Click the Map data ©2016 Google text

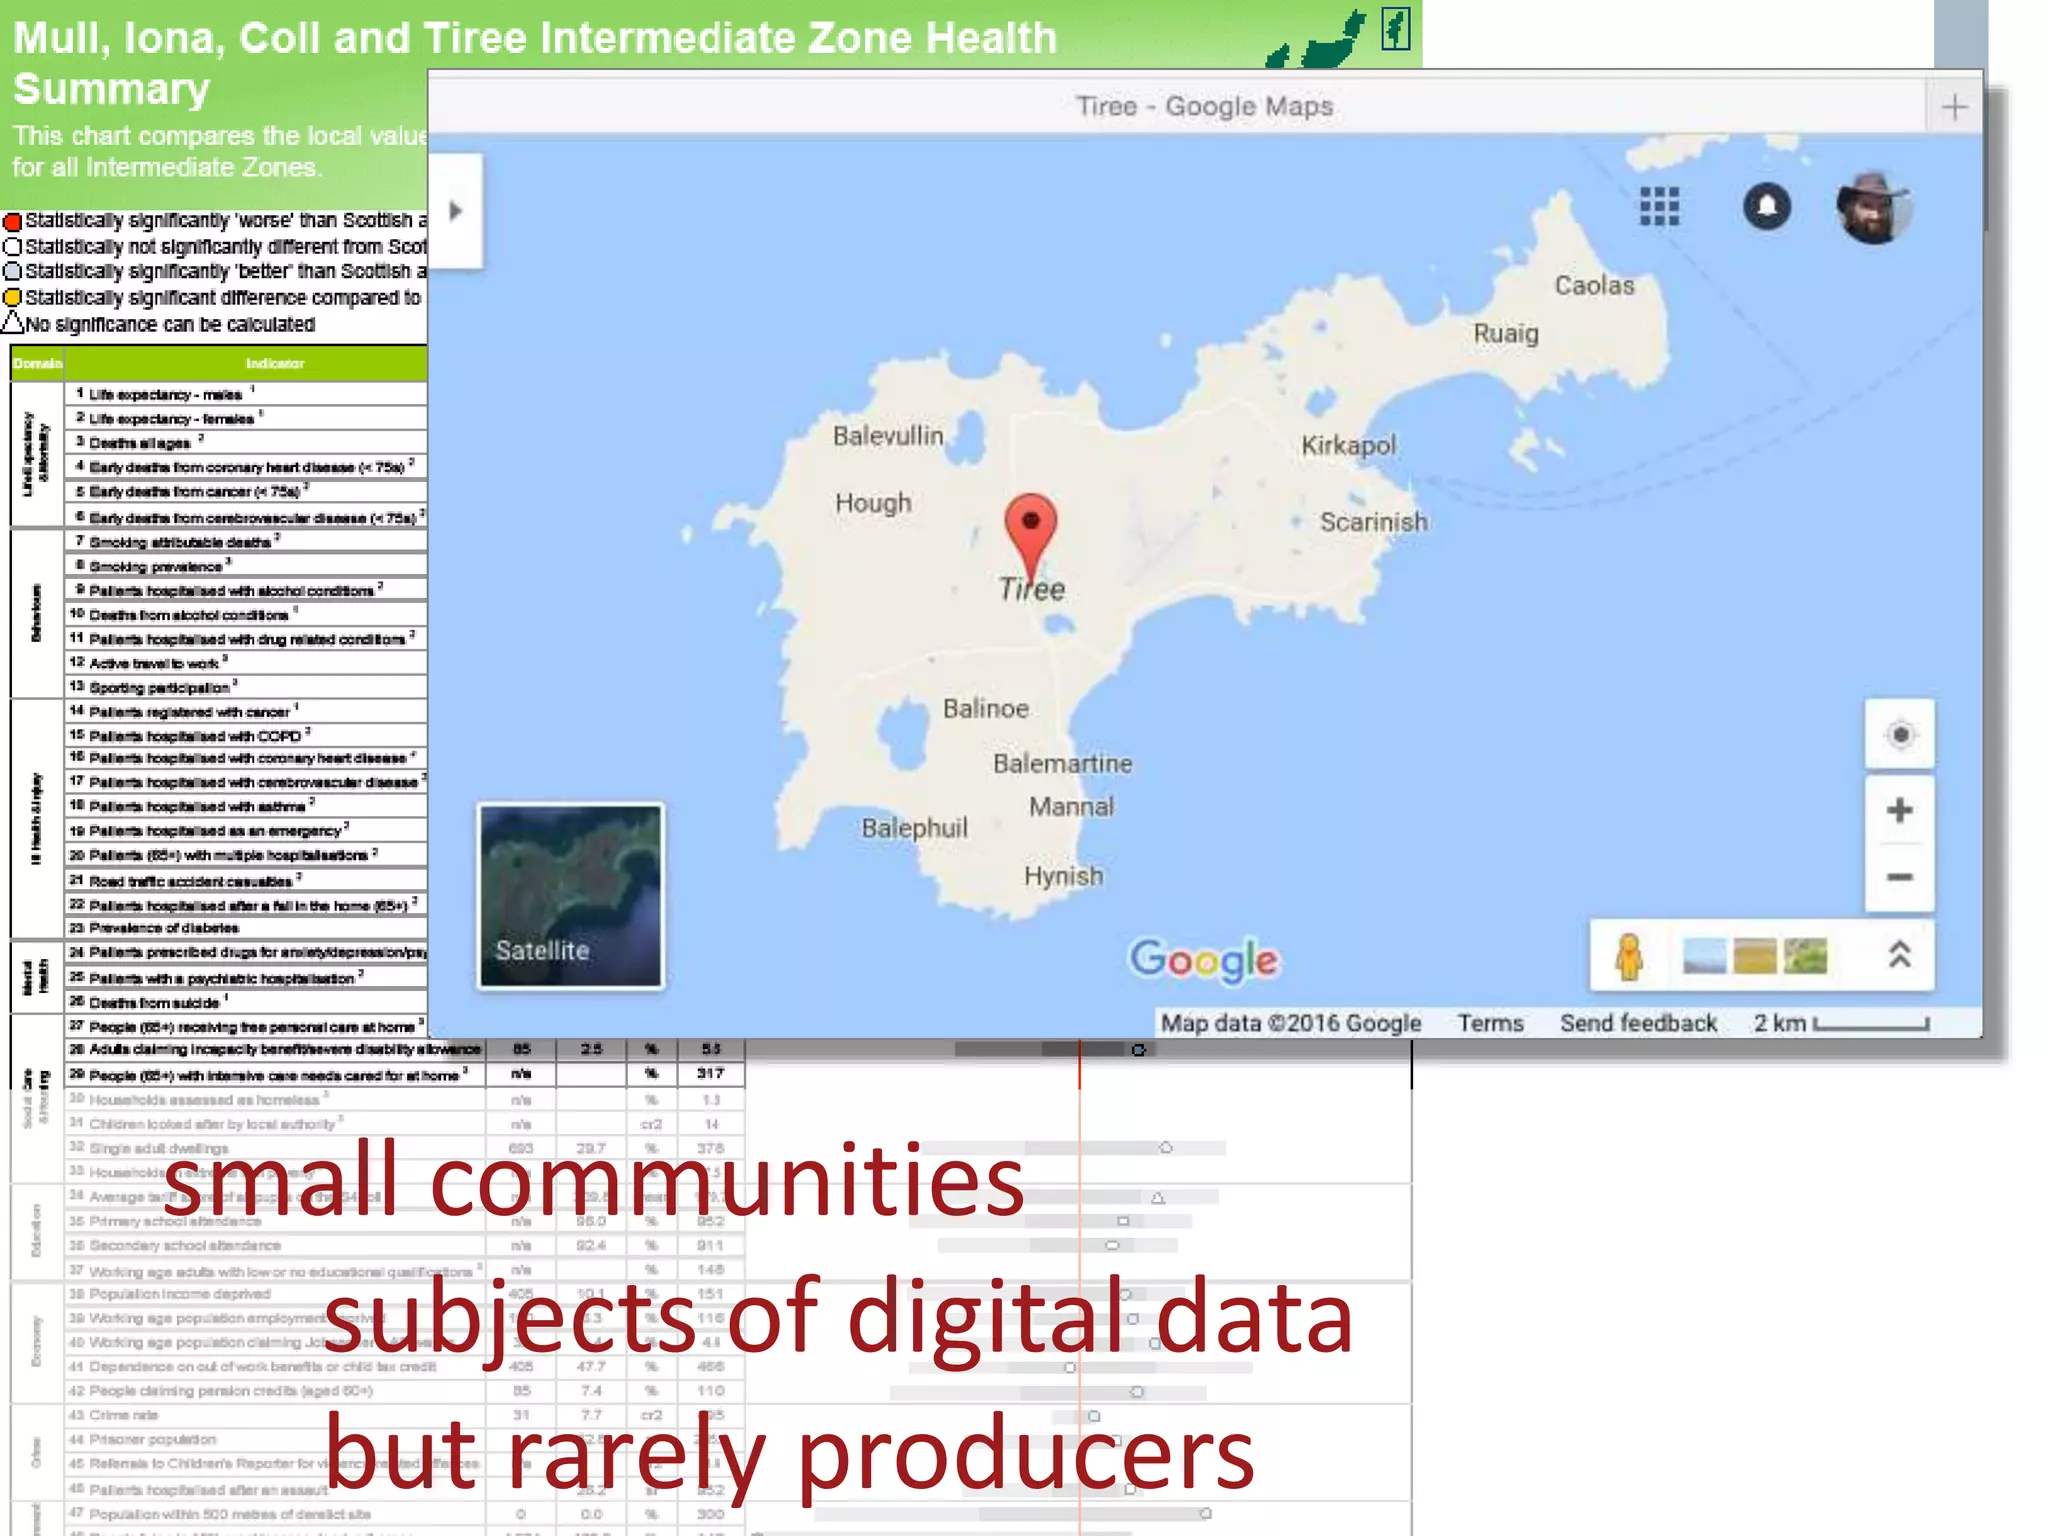click(x=1290, y=1023)
